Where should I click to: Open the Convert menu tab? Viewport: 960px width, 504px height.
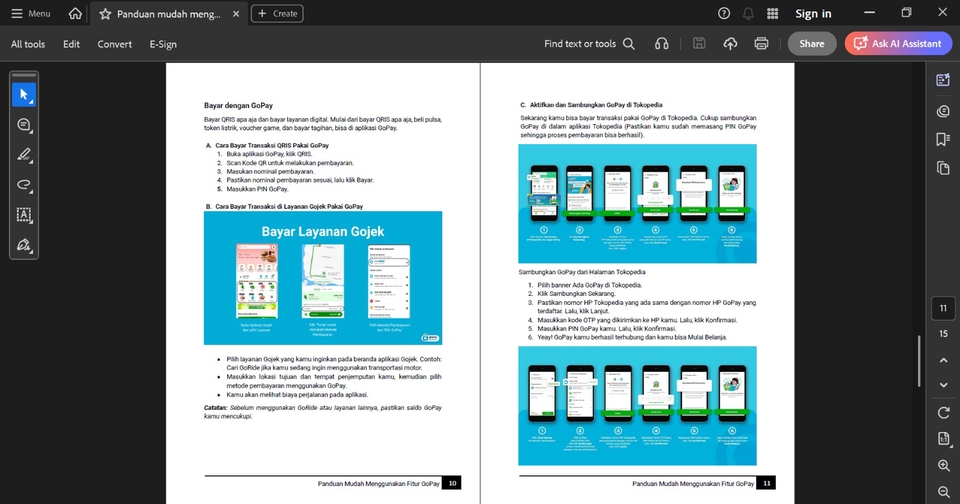click(114, 44)
